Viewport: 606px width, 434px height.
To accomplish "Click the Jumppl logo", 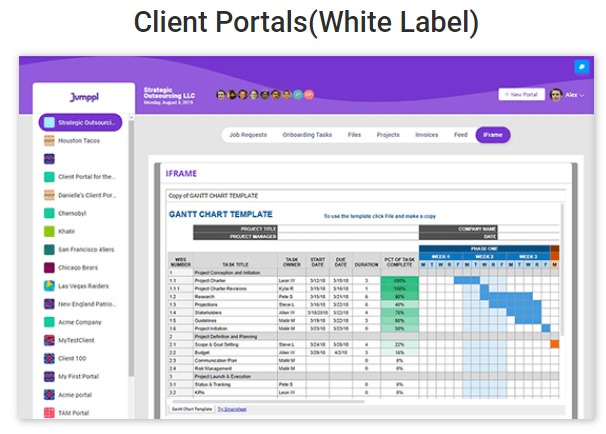I will pyautogui.click(x=84, y=97).
